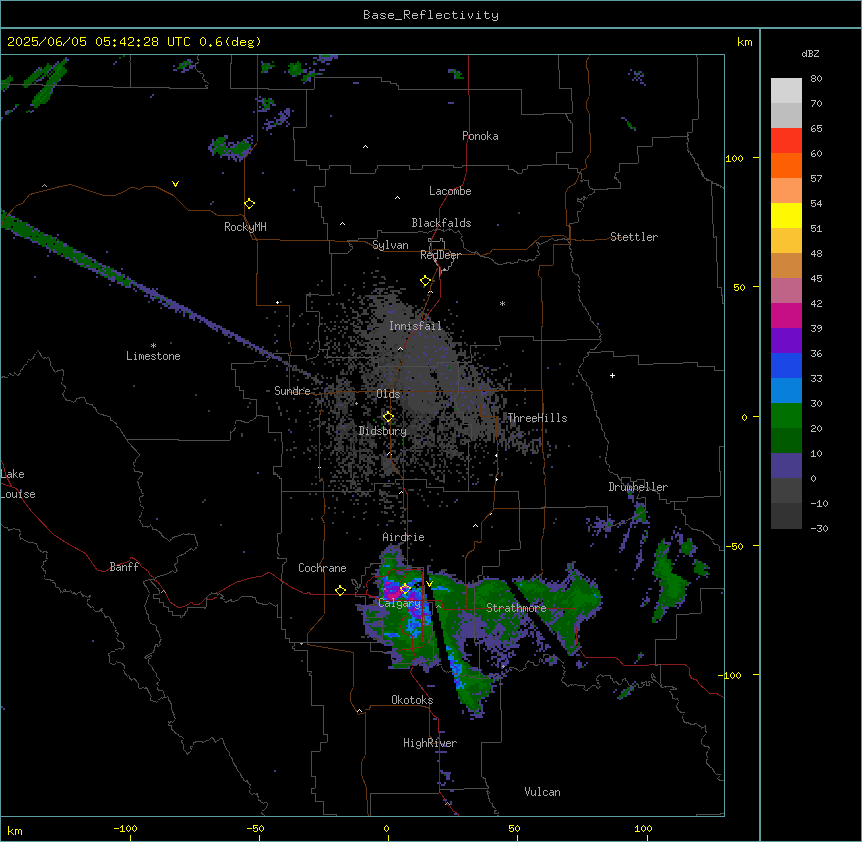Select the orange 60-57 dBZ legend swatch
This screenshot has width=862, height=842.
coord(786,165)
